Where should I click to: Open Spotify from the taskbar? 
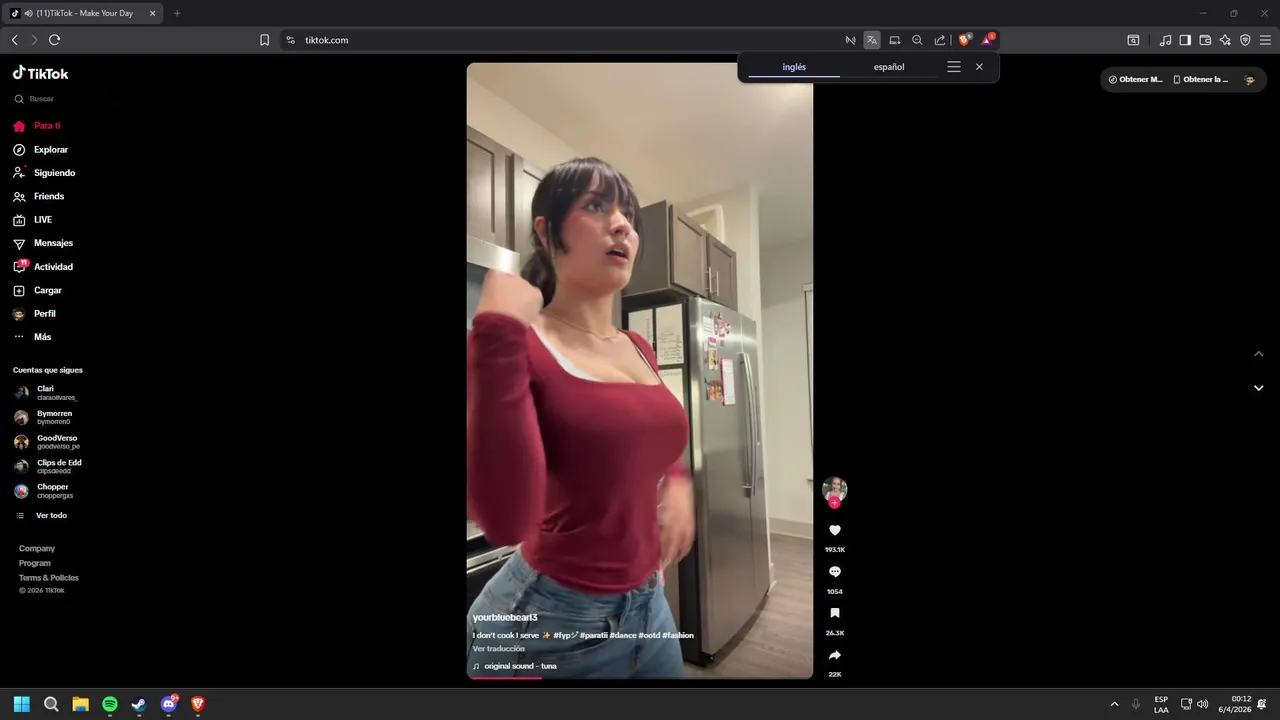[110, 704]
